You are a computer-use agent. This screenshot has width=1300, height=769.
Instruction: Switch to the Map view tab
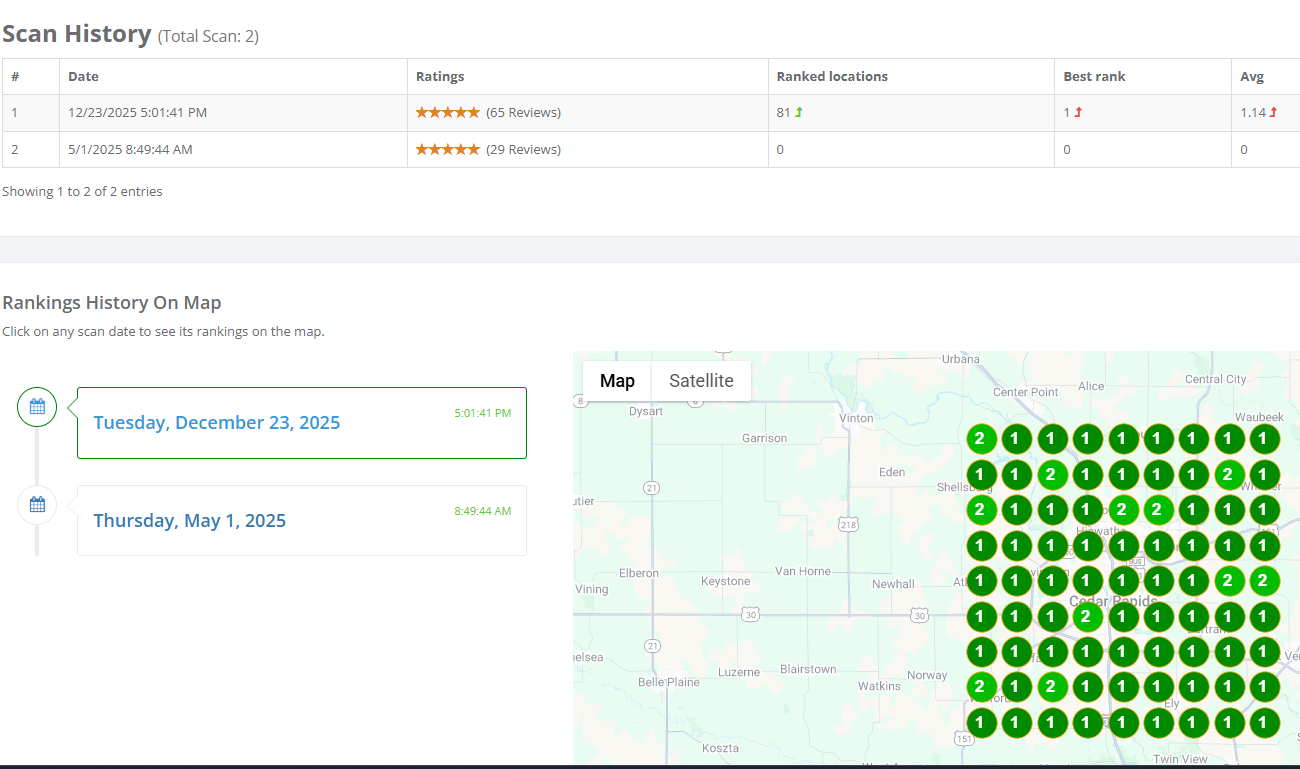617,381
